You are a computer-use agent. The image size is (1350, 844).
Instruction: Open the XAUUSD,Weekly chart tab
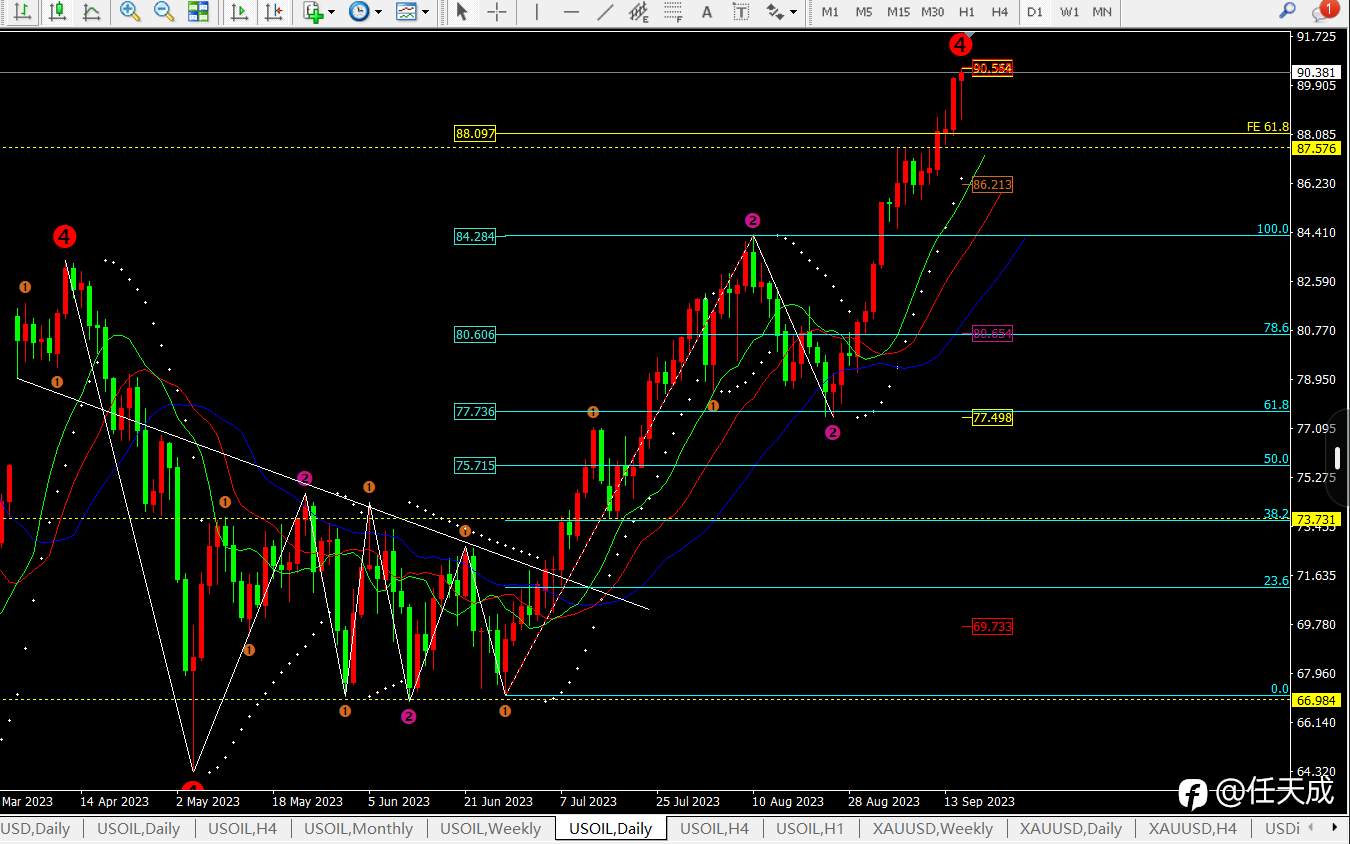[x=932, y=828]
